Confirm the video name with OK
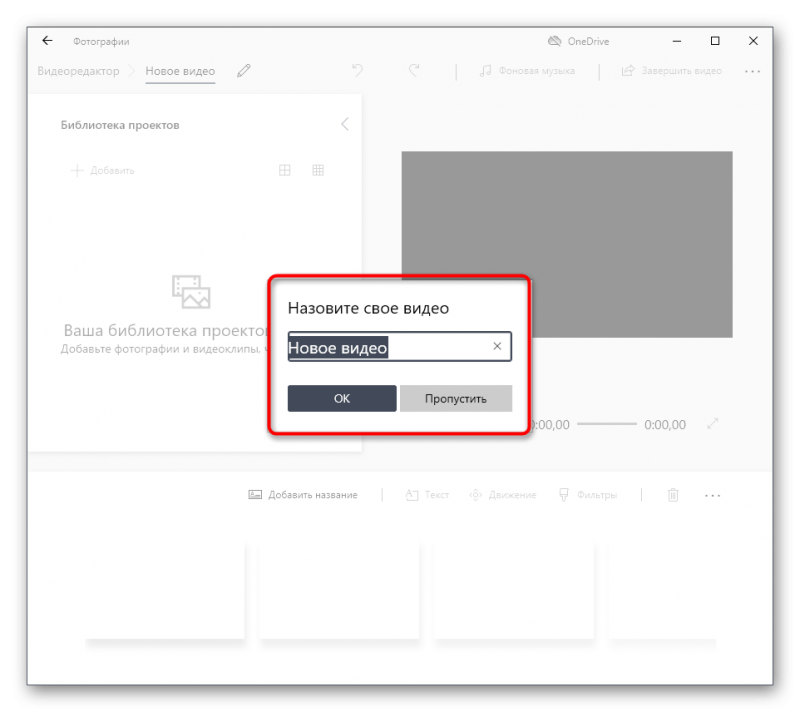Screen dimensions: 800x712 coord(342,398)
